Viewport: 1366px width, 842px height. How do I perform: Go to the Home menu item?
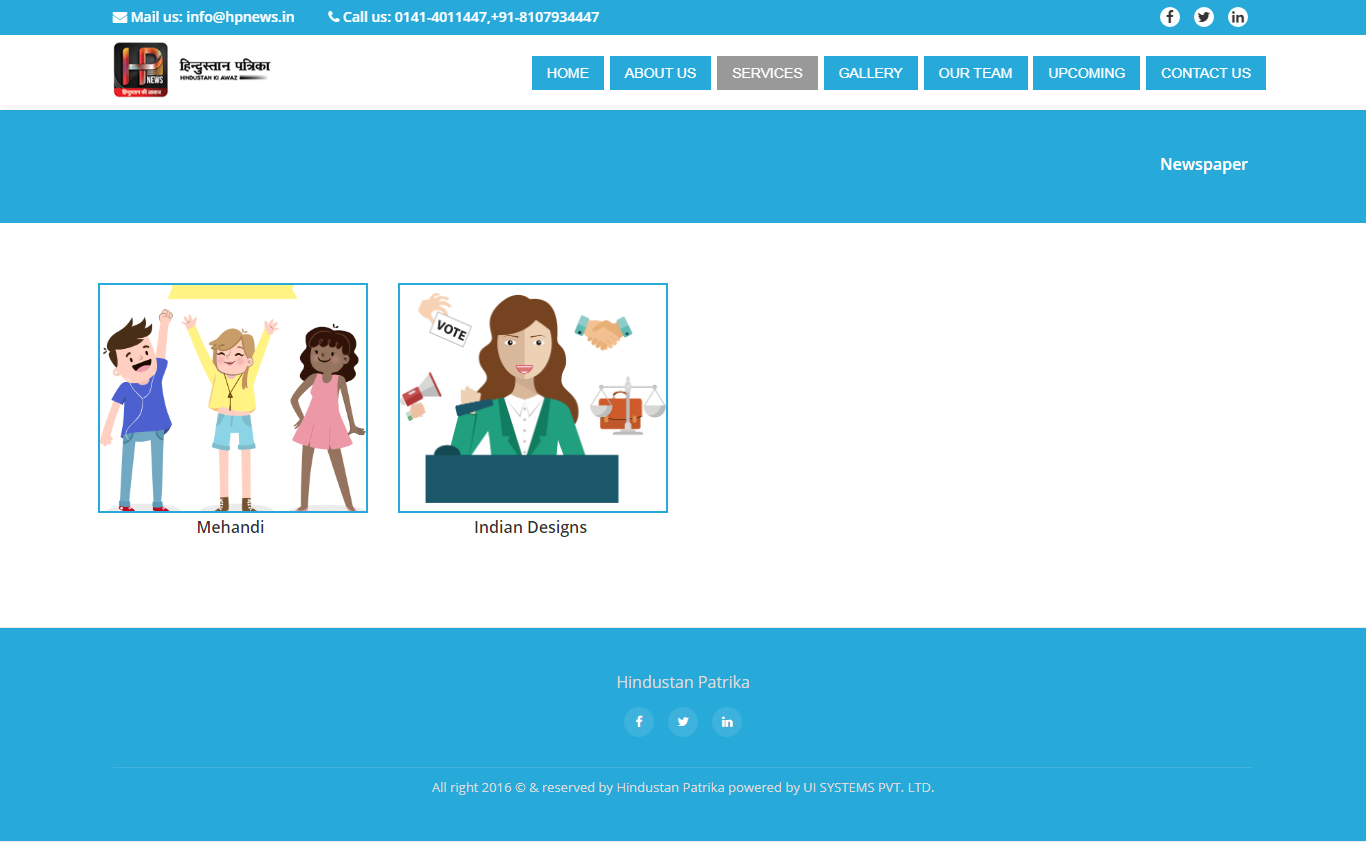coord(567,73)
